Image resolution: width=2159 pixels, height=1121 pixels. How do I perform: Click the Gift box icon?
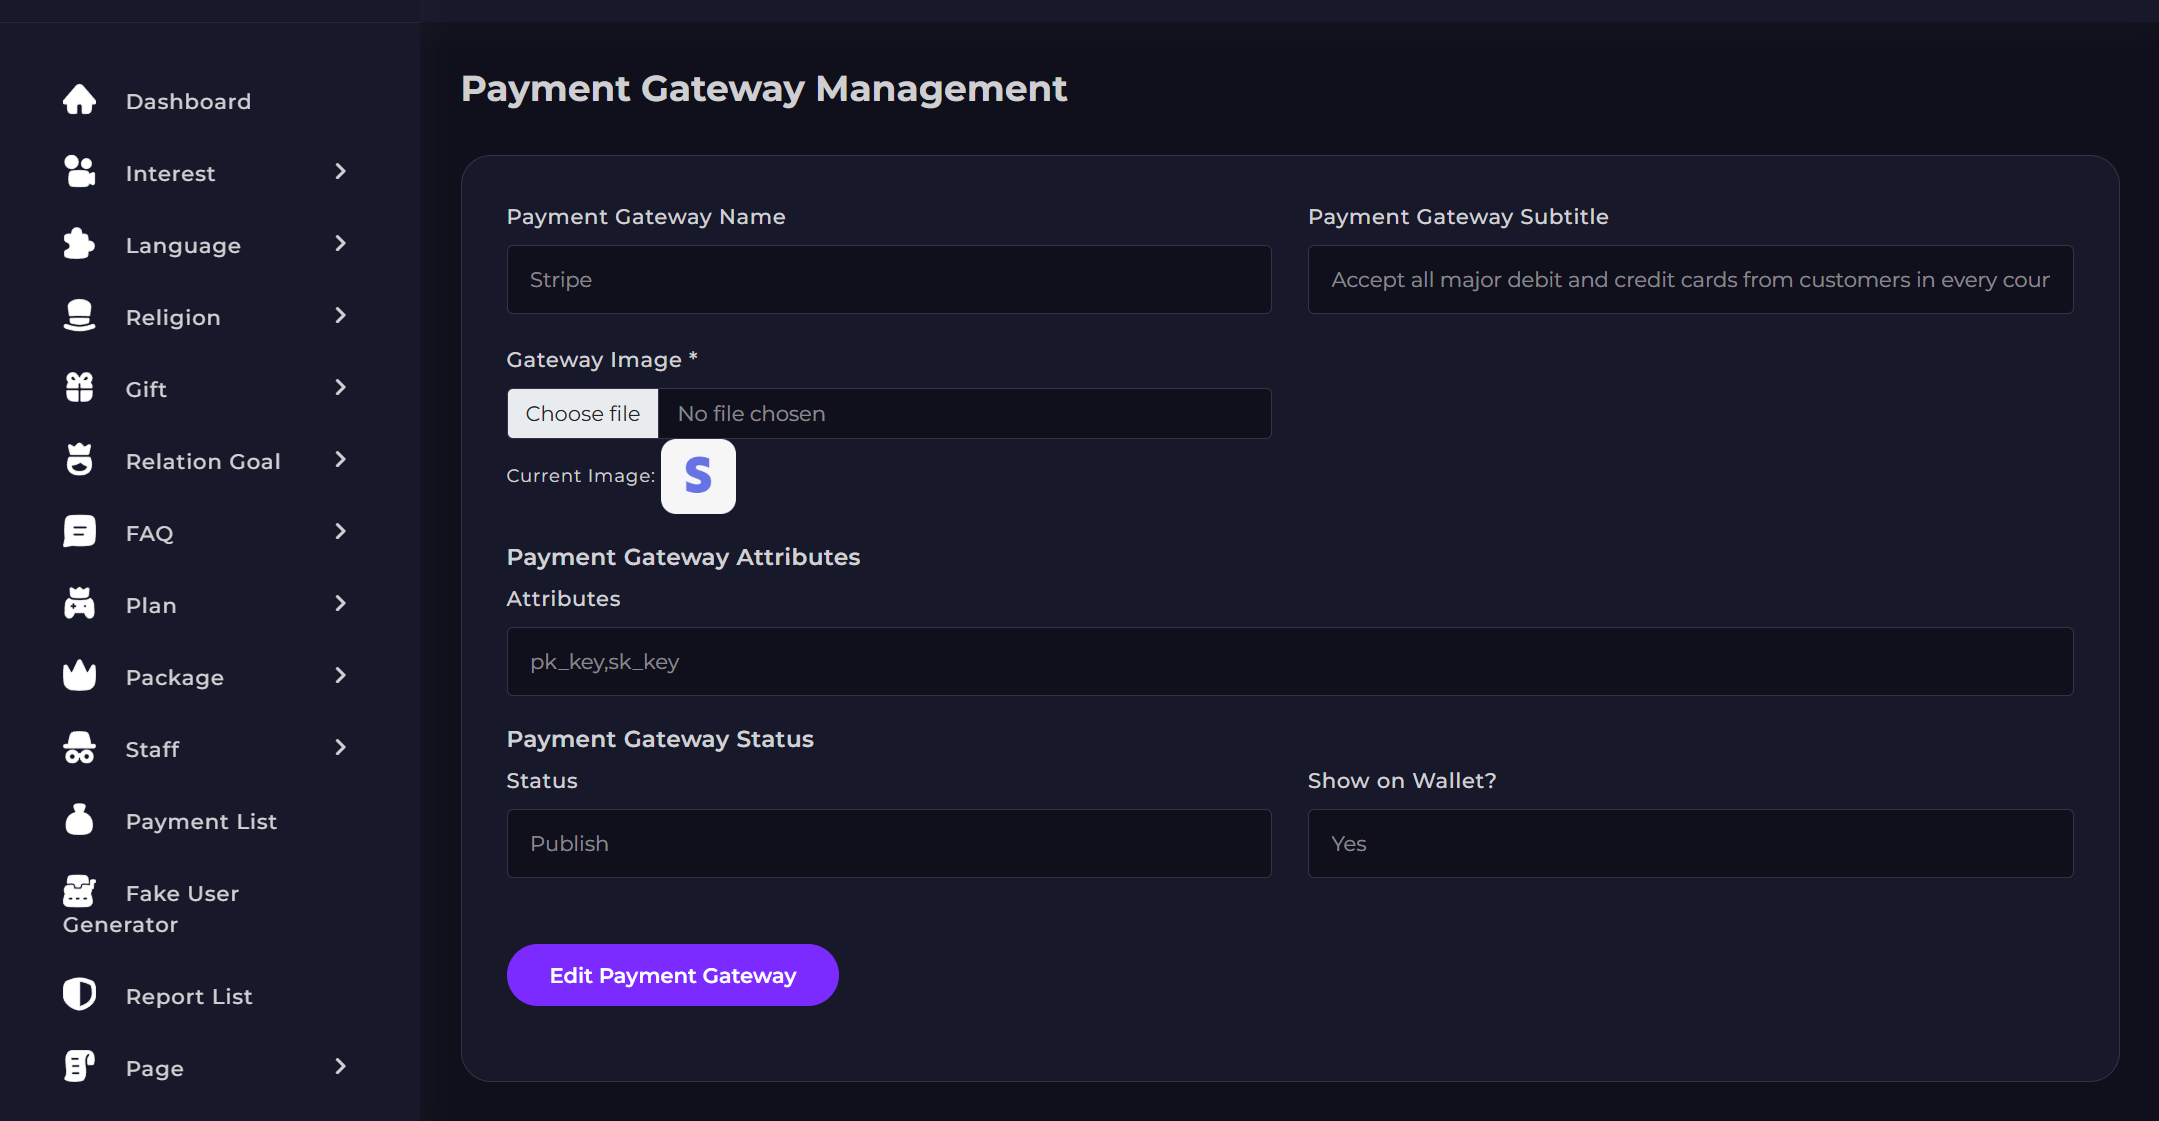click(79, 388)
